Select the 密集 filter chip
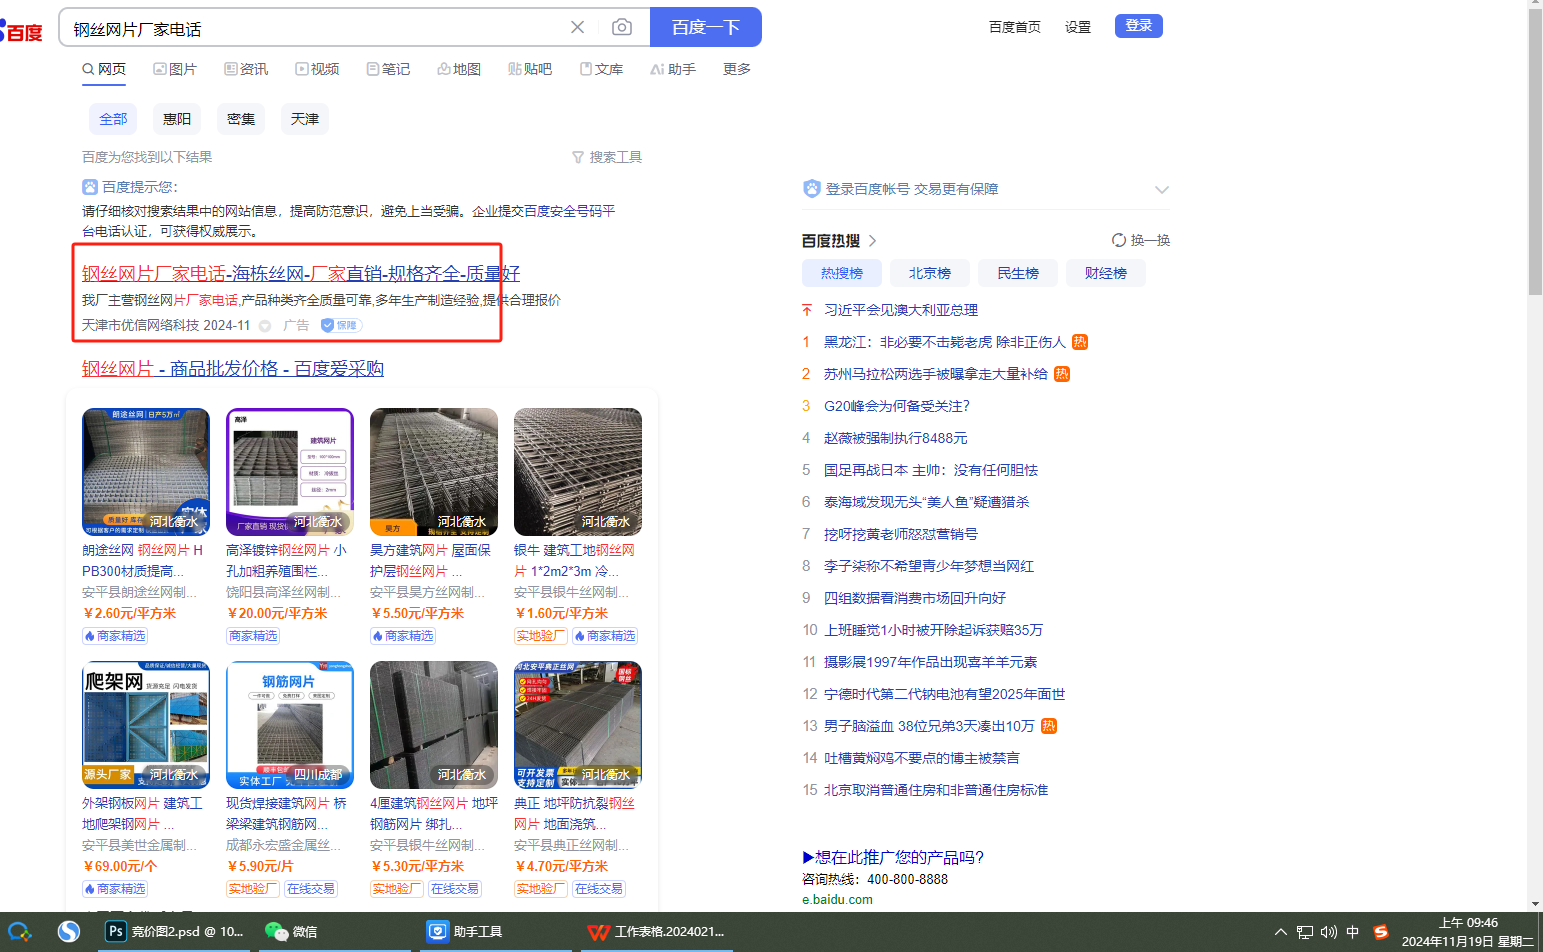Screen dimensions: 1543x952 (241, 119)
